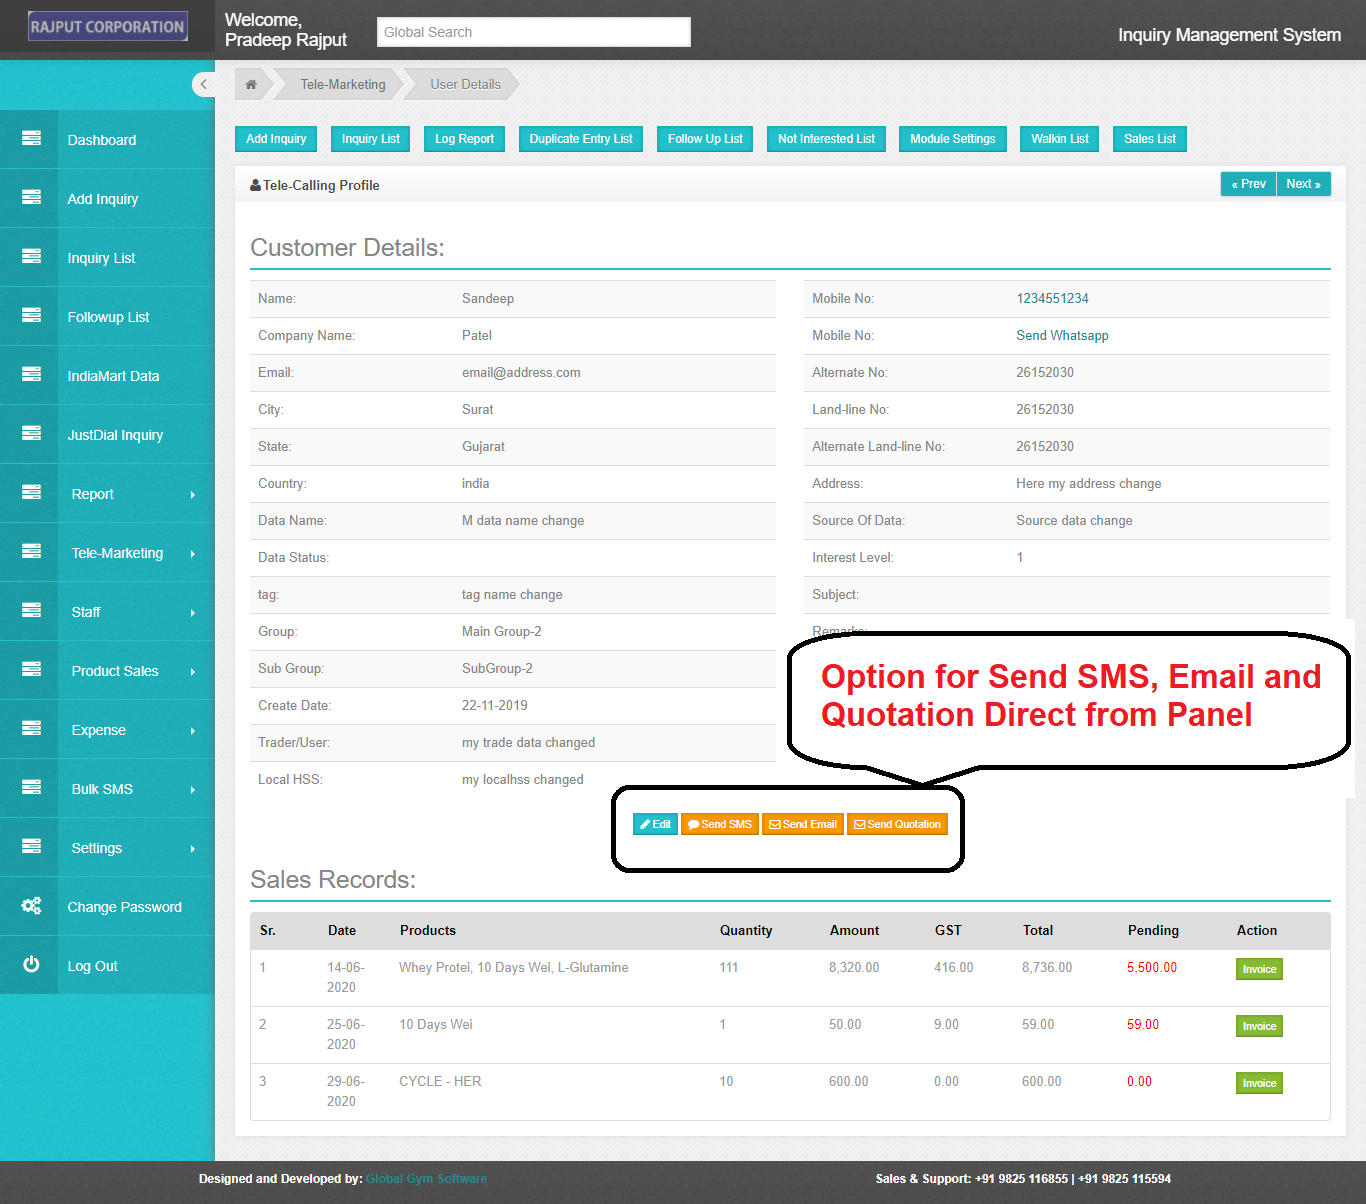
Task: Click the Global Search input field
Action: 533,31
